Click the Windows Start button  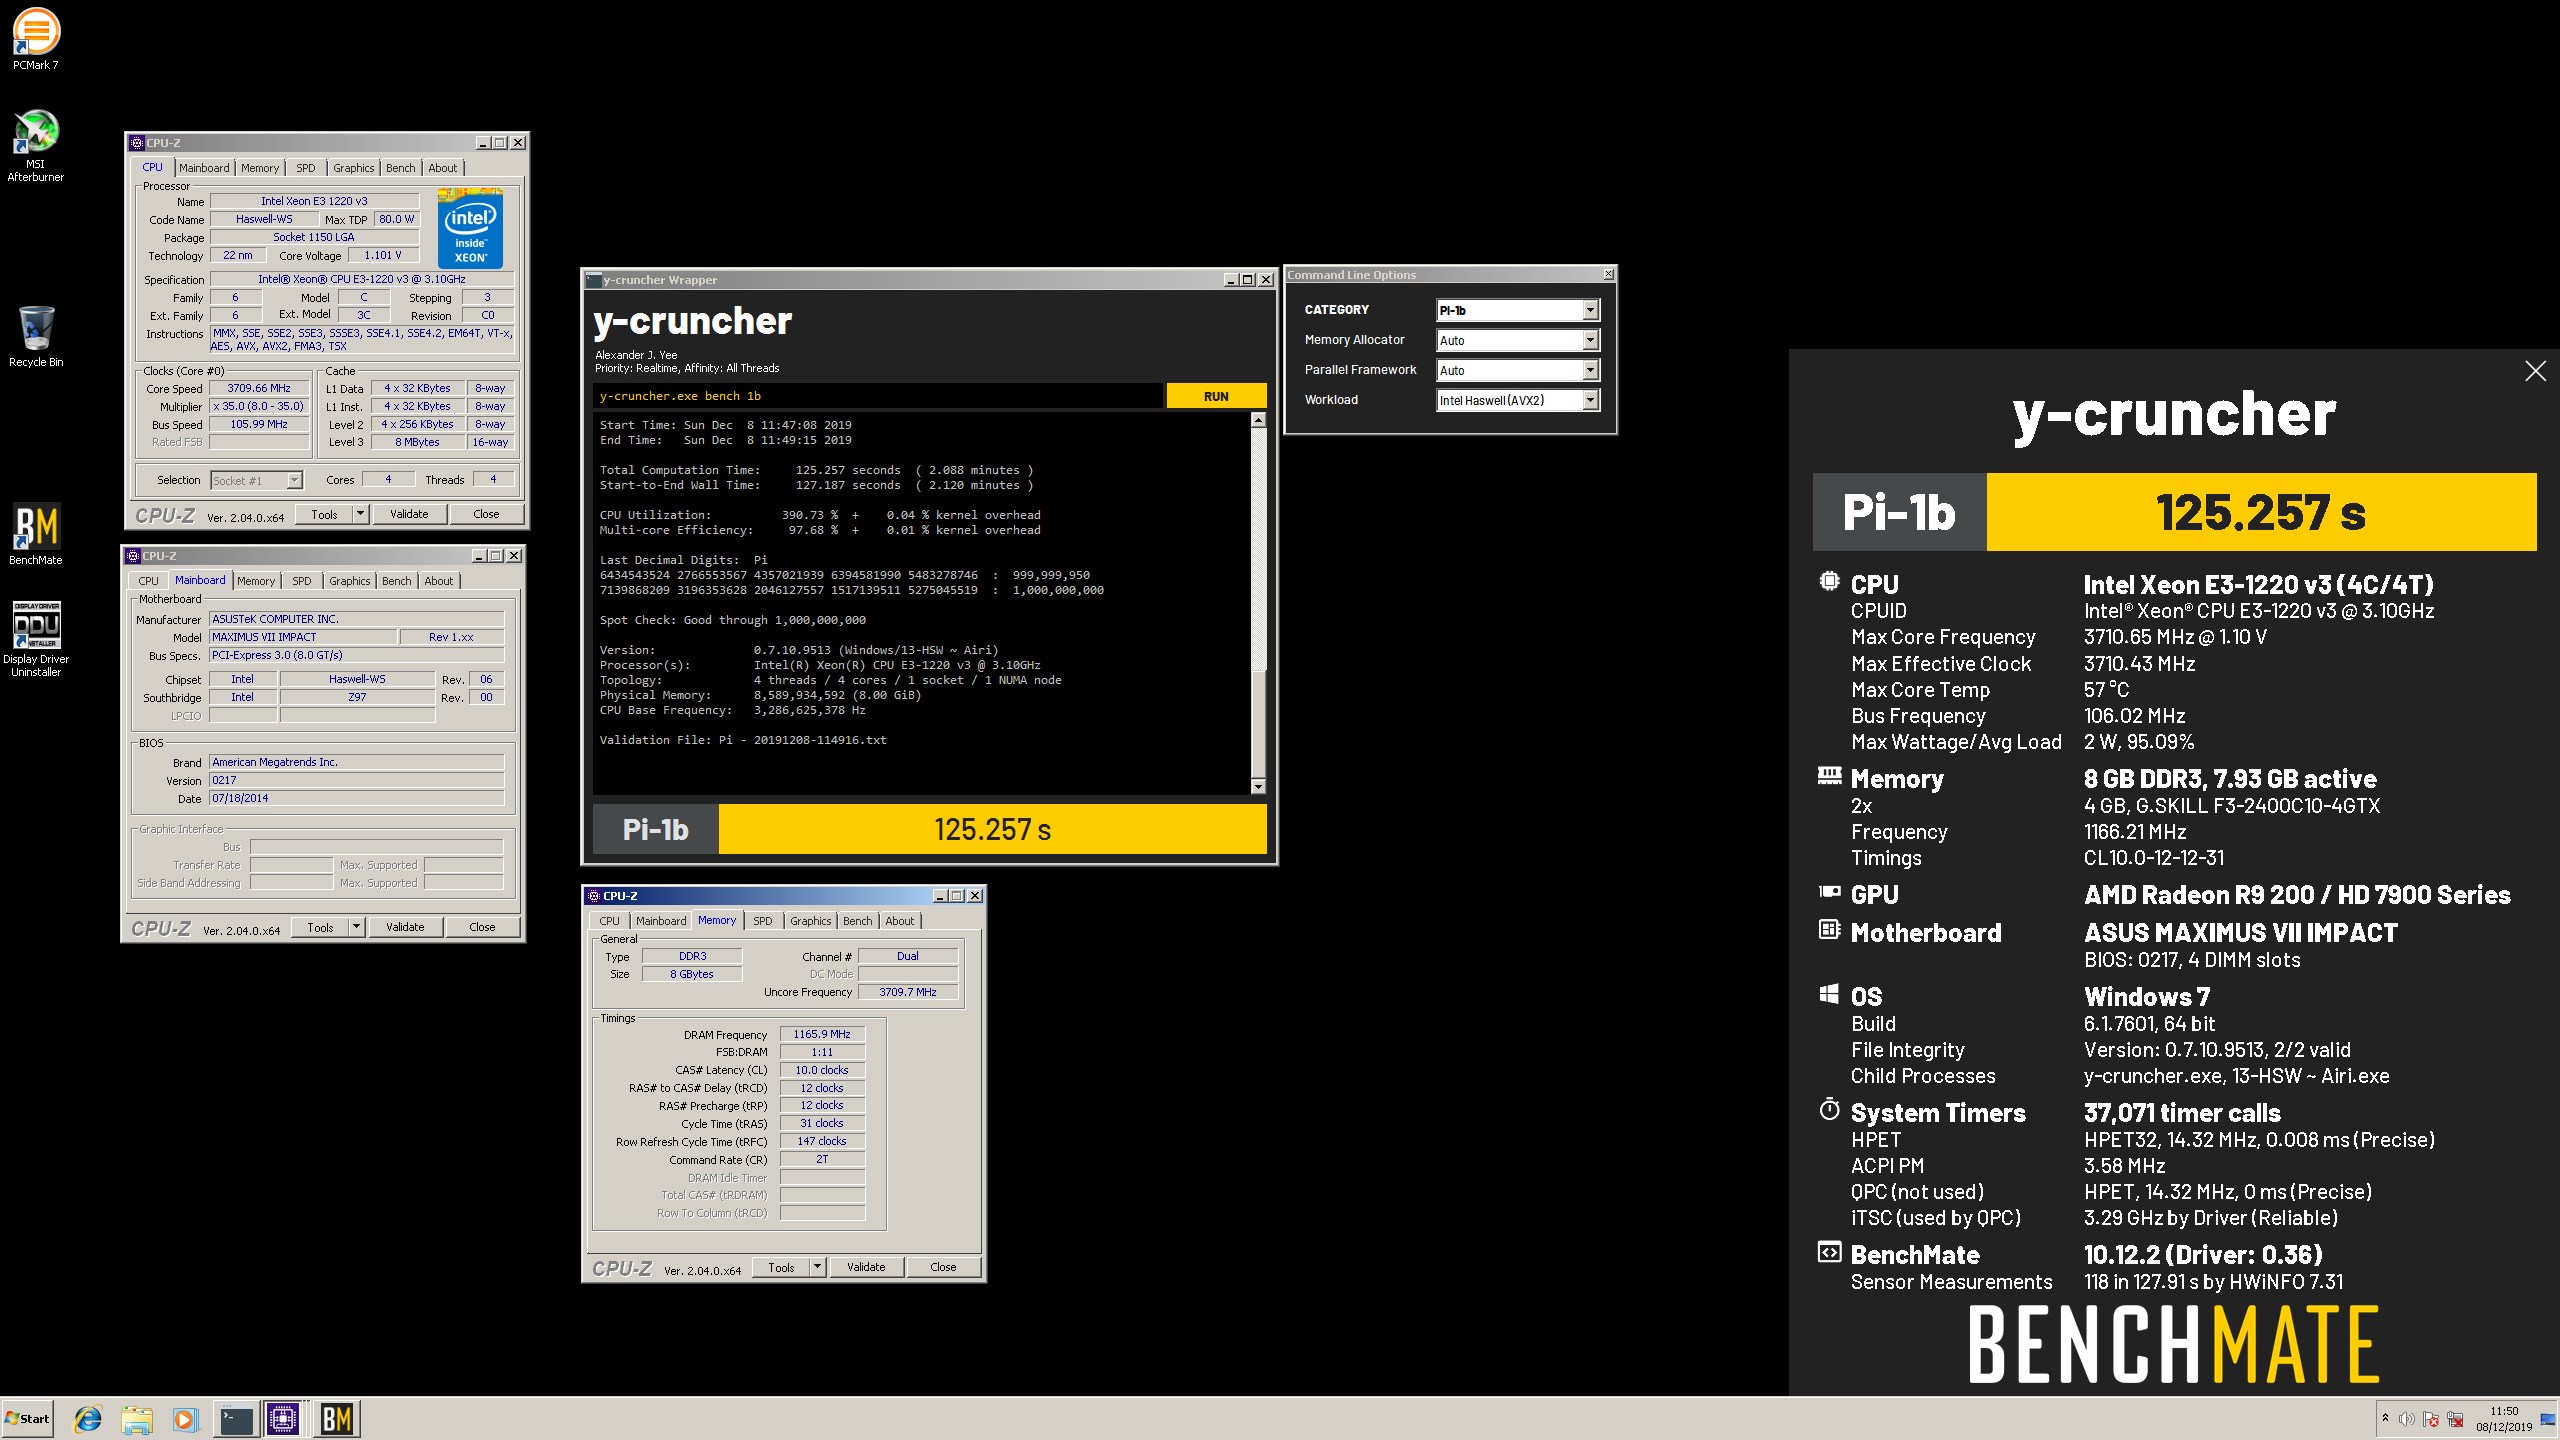click(27, 1418)
